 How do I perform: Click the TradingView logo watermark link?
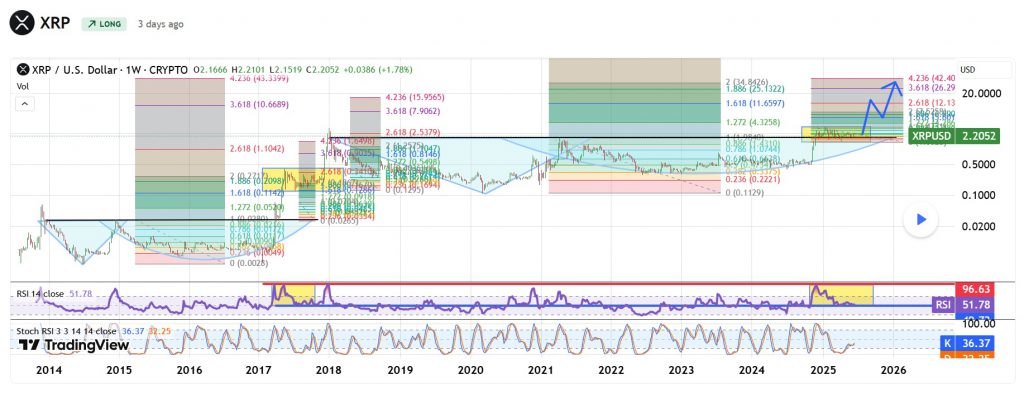(x=74, y=345)
